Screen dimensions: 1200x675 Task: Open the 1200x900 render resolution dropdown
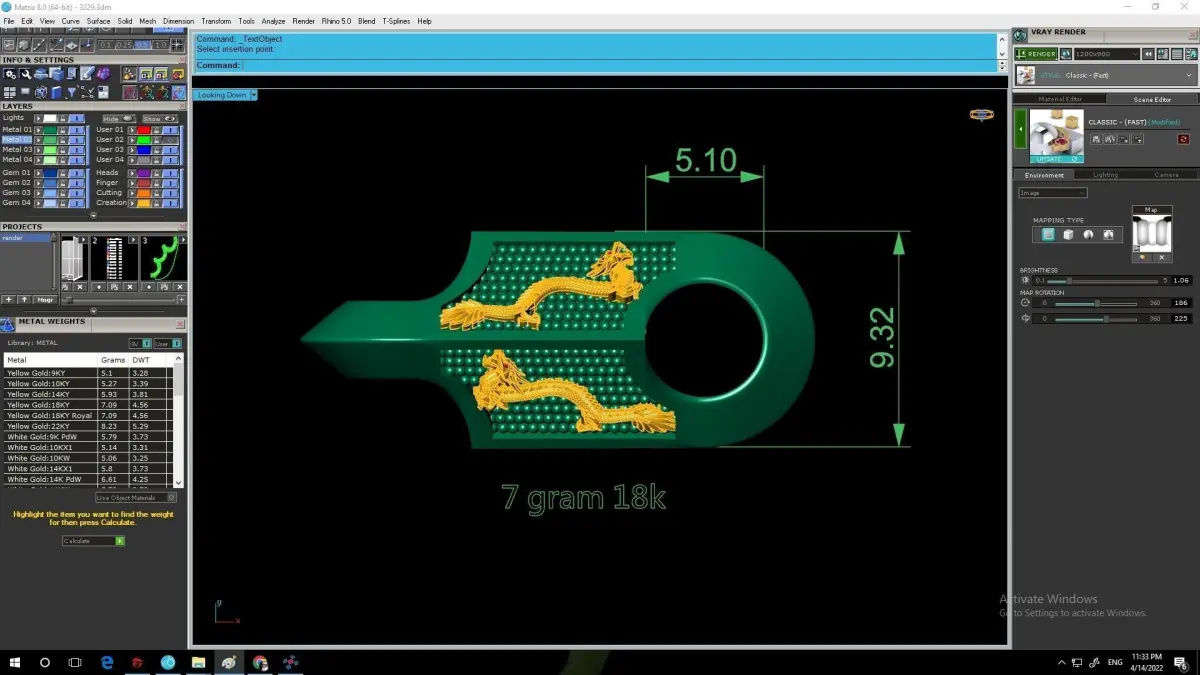[x=1106, y=54]
